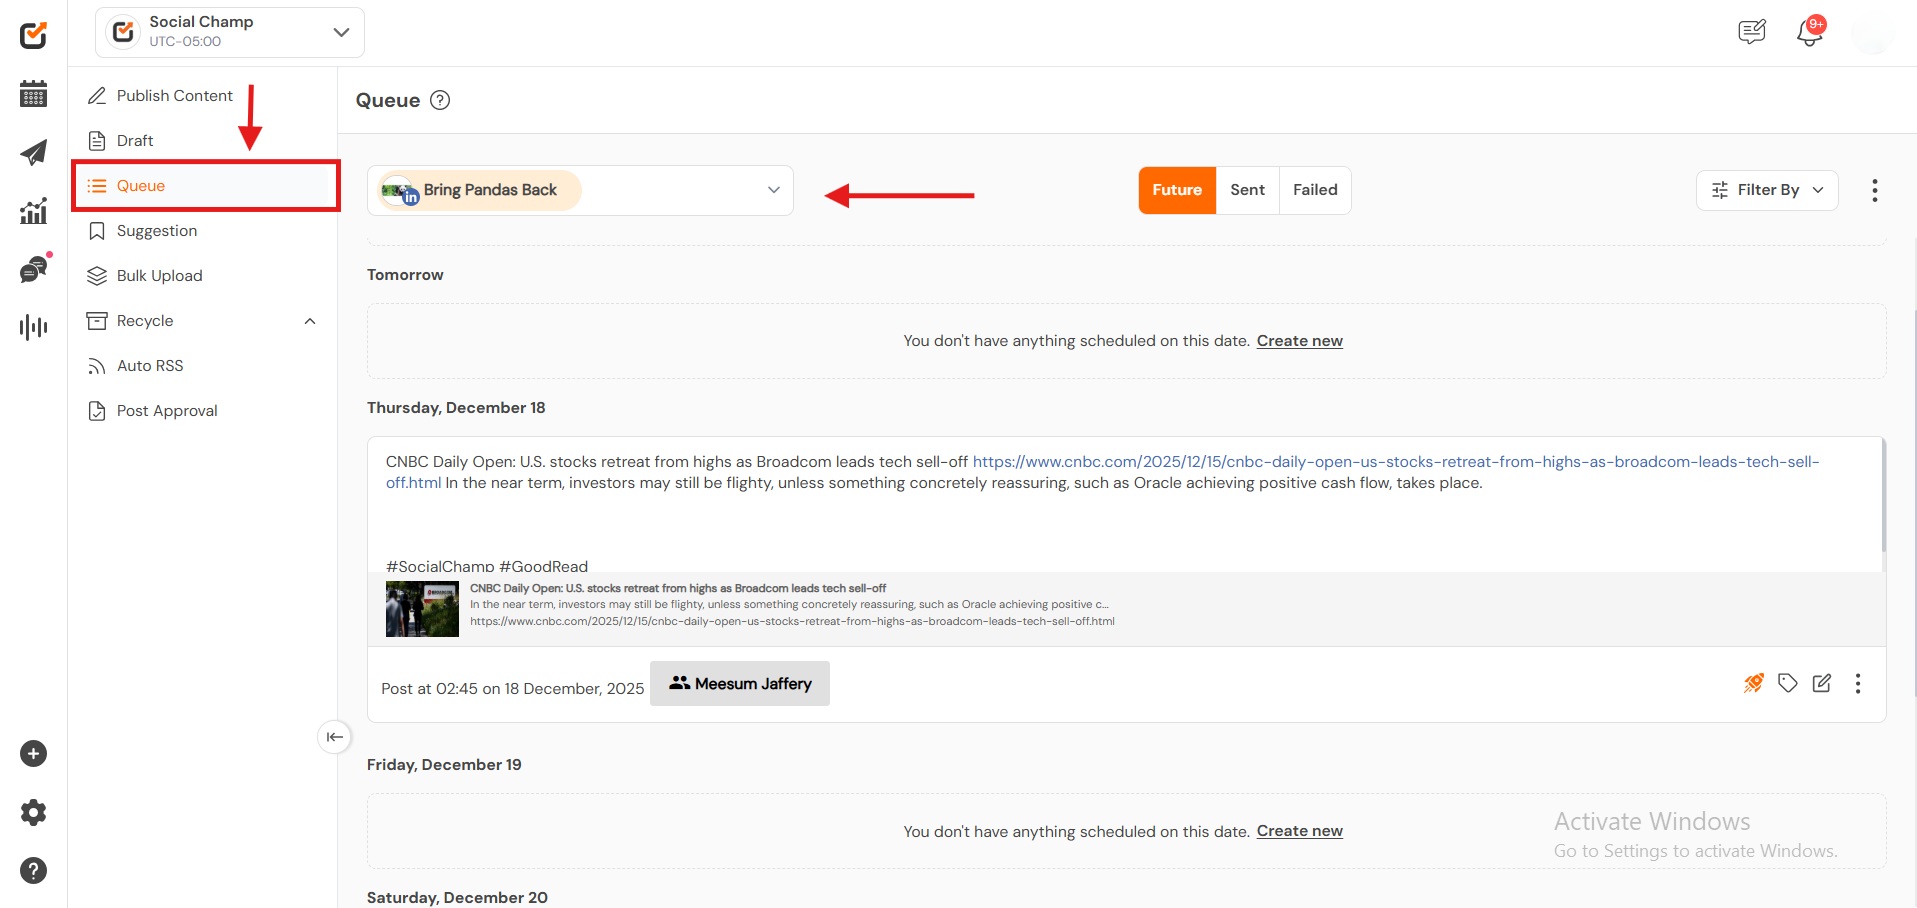The width and height of the screenshot is (1917, 908).
Task: Click the rocket boost icon on post
Action: [1753, 683]
